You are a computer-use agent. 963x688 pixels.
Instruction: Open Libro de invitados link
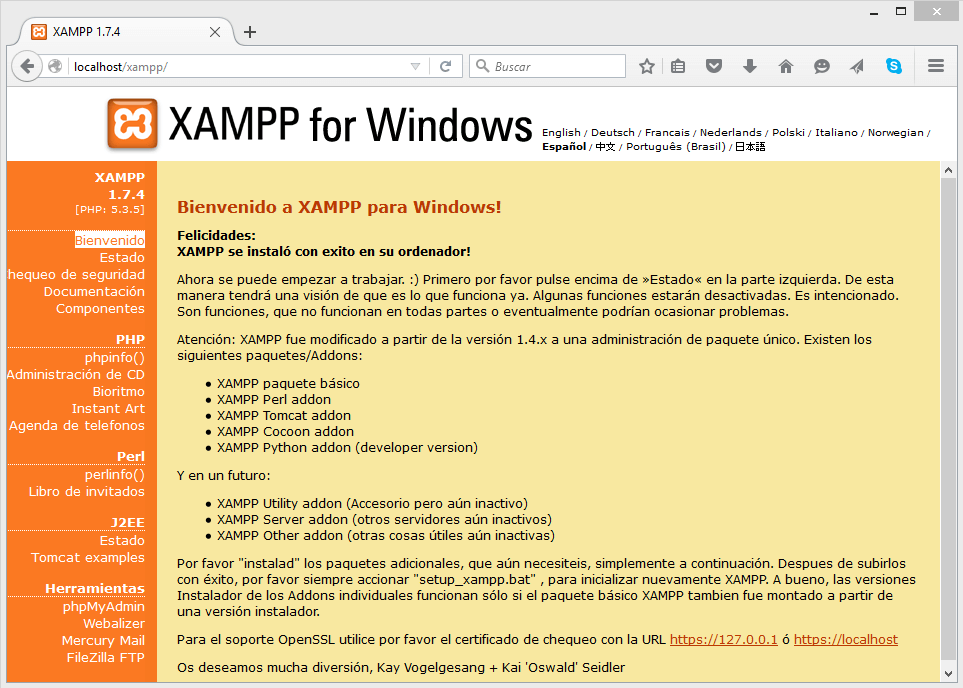point(87,491)
